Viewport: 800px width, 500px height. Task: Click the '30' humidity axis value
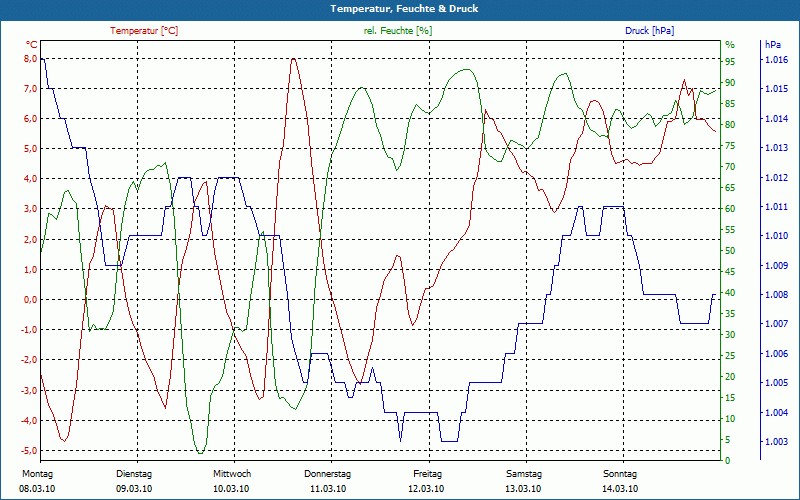tap(730, 335)
